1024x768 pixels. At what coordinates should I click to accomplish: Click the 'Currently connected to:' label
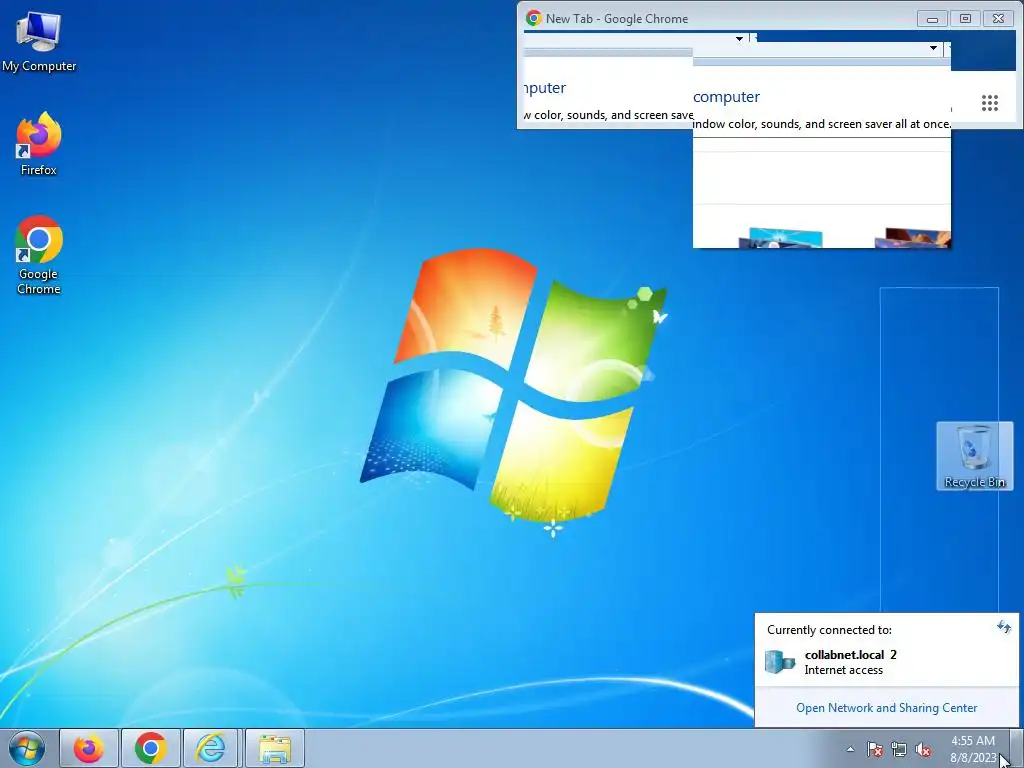click(x=829, y=630)
